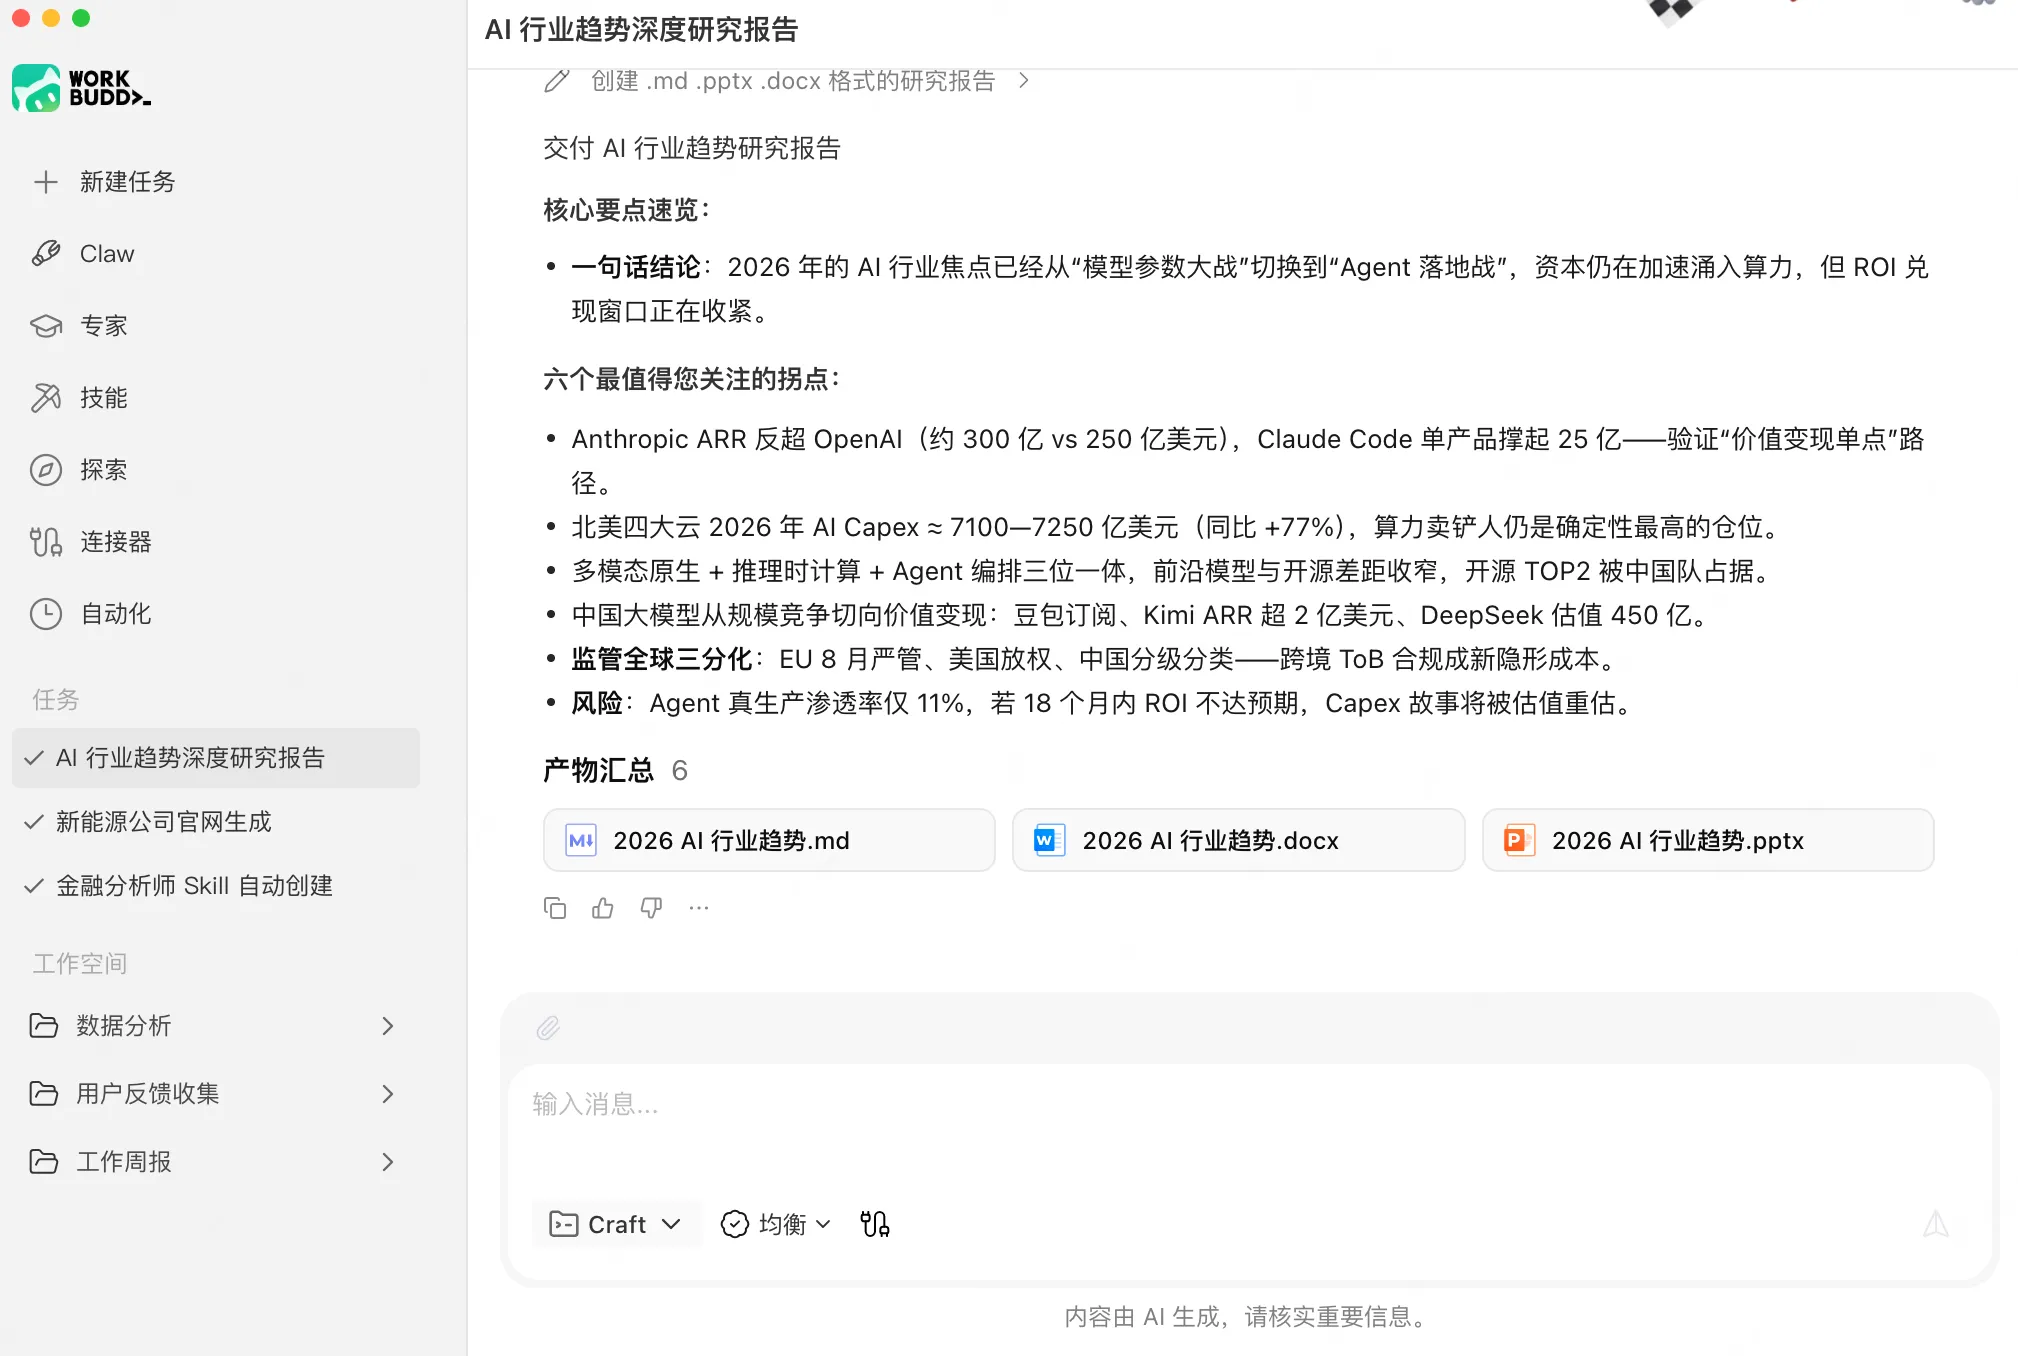Click the graduation cap icon beside 专家
Viewport: 2018px width, 1356px height.
45,326
